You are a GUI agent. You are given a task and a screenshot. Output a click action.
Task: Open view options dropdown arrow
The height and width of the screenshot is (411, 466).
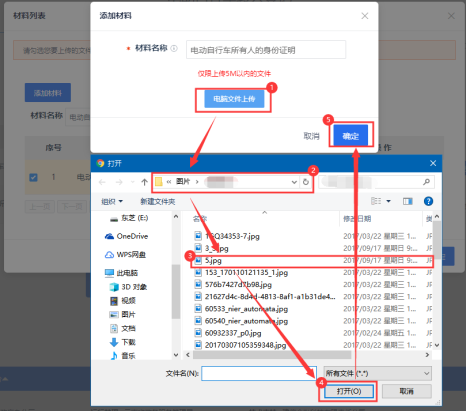click(388, 201)
